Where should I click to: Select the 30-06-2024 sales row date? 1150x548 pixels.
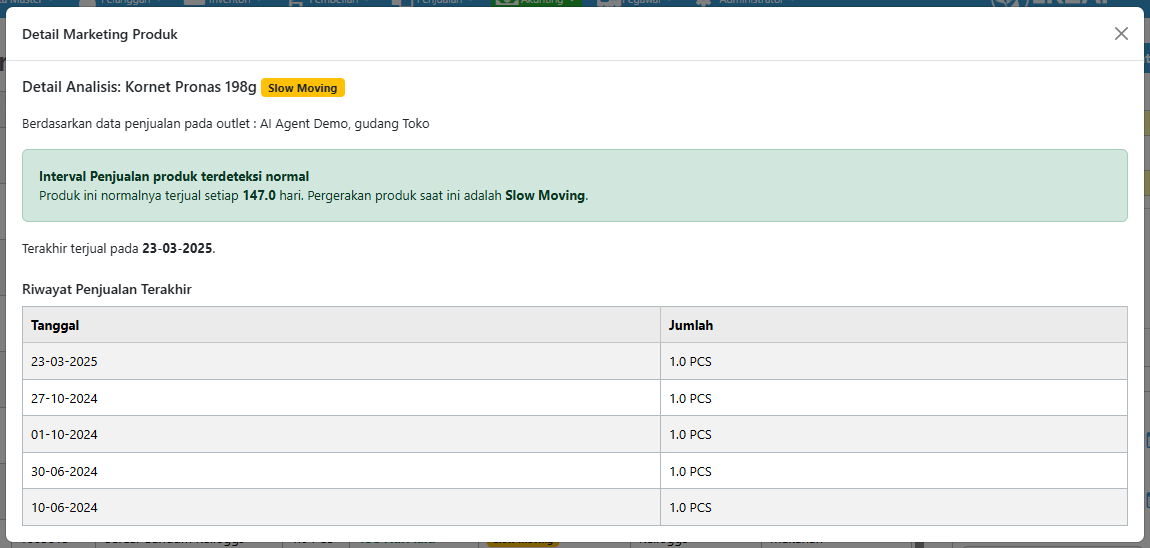[x=65, y=471]
